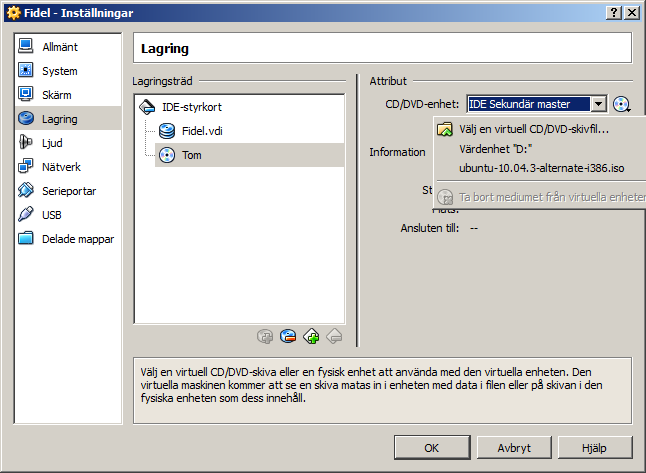
Task: Select the empty Tom disc drive
Action: pos(191,155)
